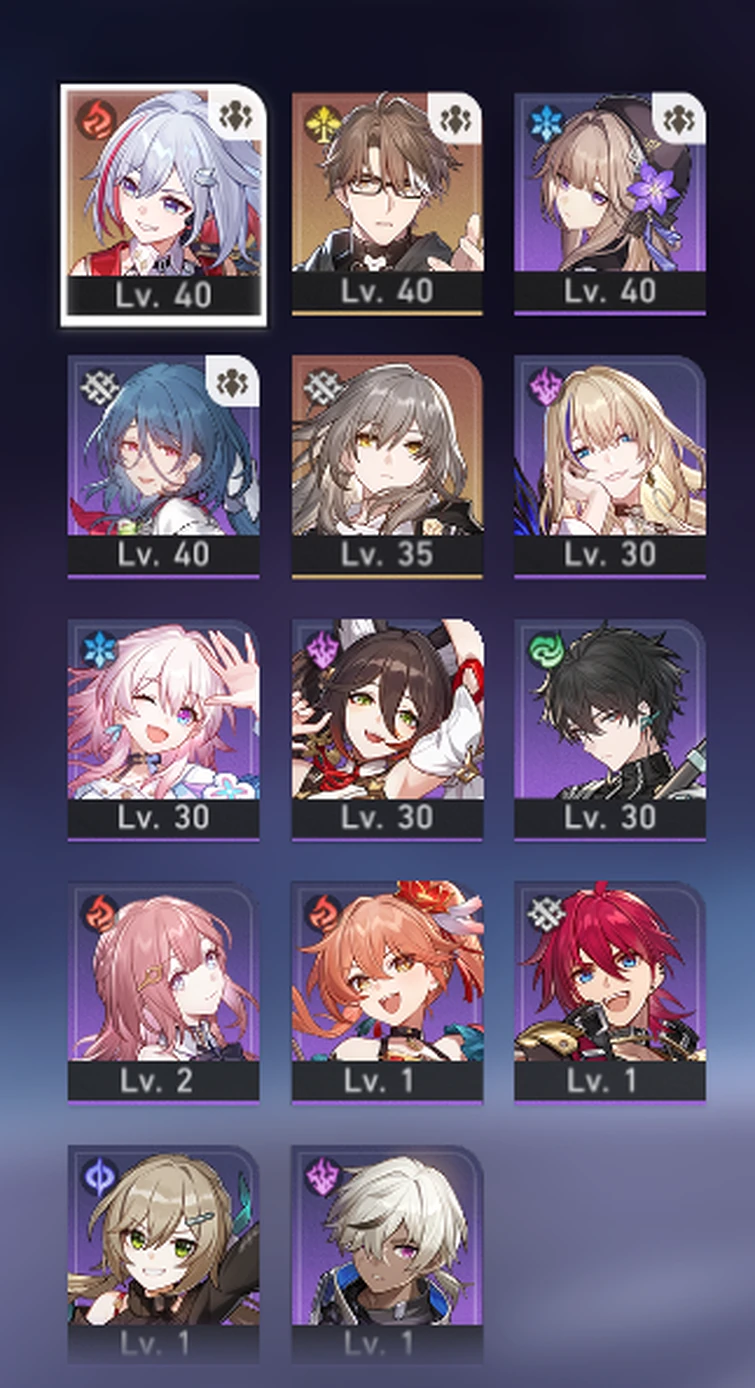The height and width of the screenshot is (1388, 755).
Task: Click the team badge icon on blue-haired character
Action: pyautogui.click(x=233, y=383)
